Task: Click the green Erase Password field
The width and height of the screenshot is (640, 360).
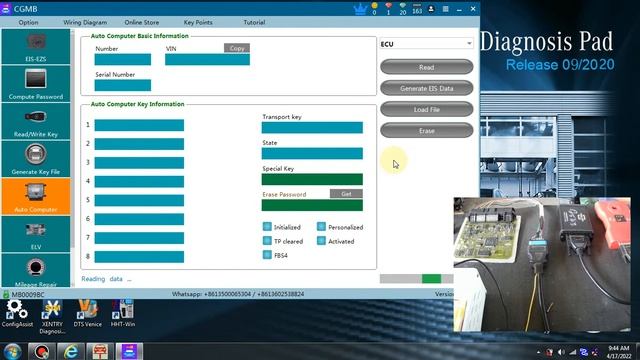Action: click(x=312, y=205)
